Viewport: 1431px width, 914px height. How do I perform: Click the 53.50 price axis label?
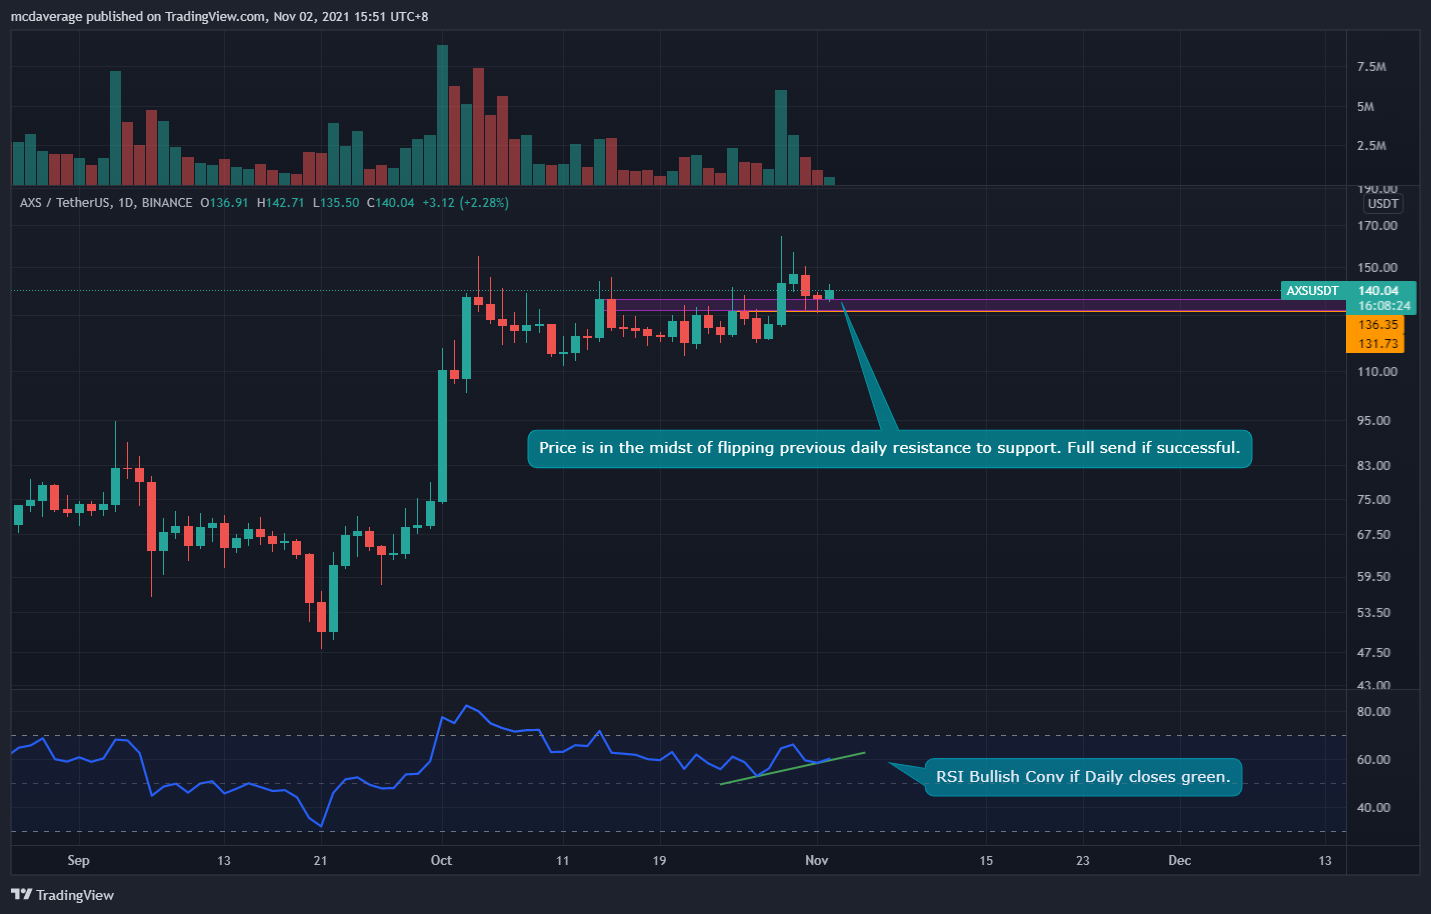pos(1373,613)
